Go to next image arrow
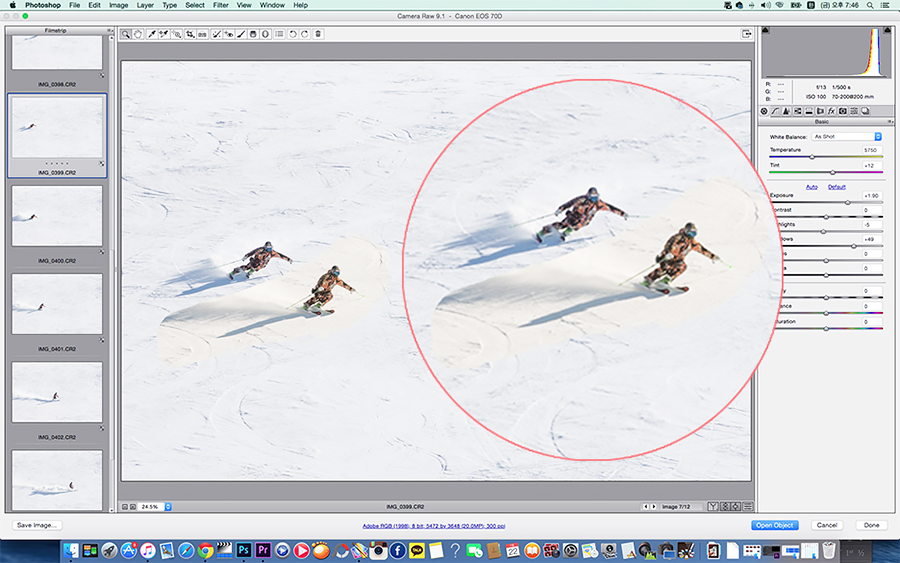 [x=653, y=507]
